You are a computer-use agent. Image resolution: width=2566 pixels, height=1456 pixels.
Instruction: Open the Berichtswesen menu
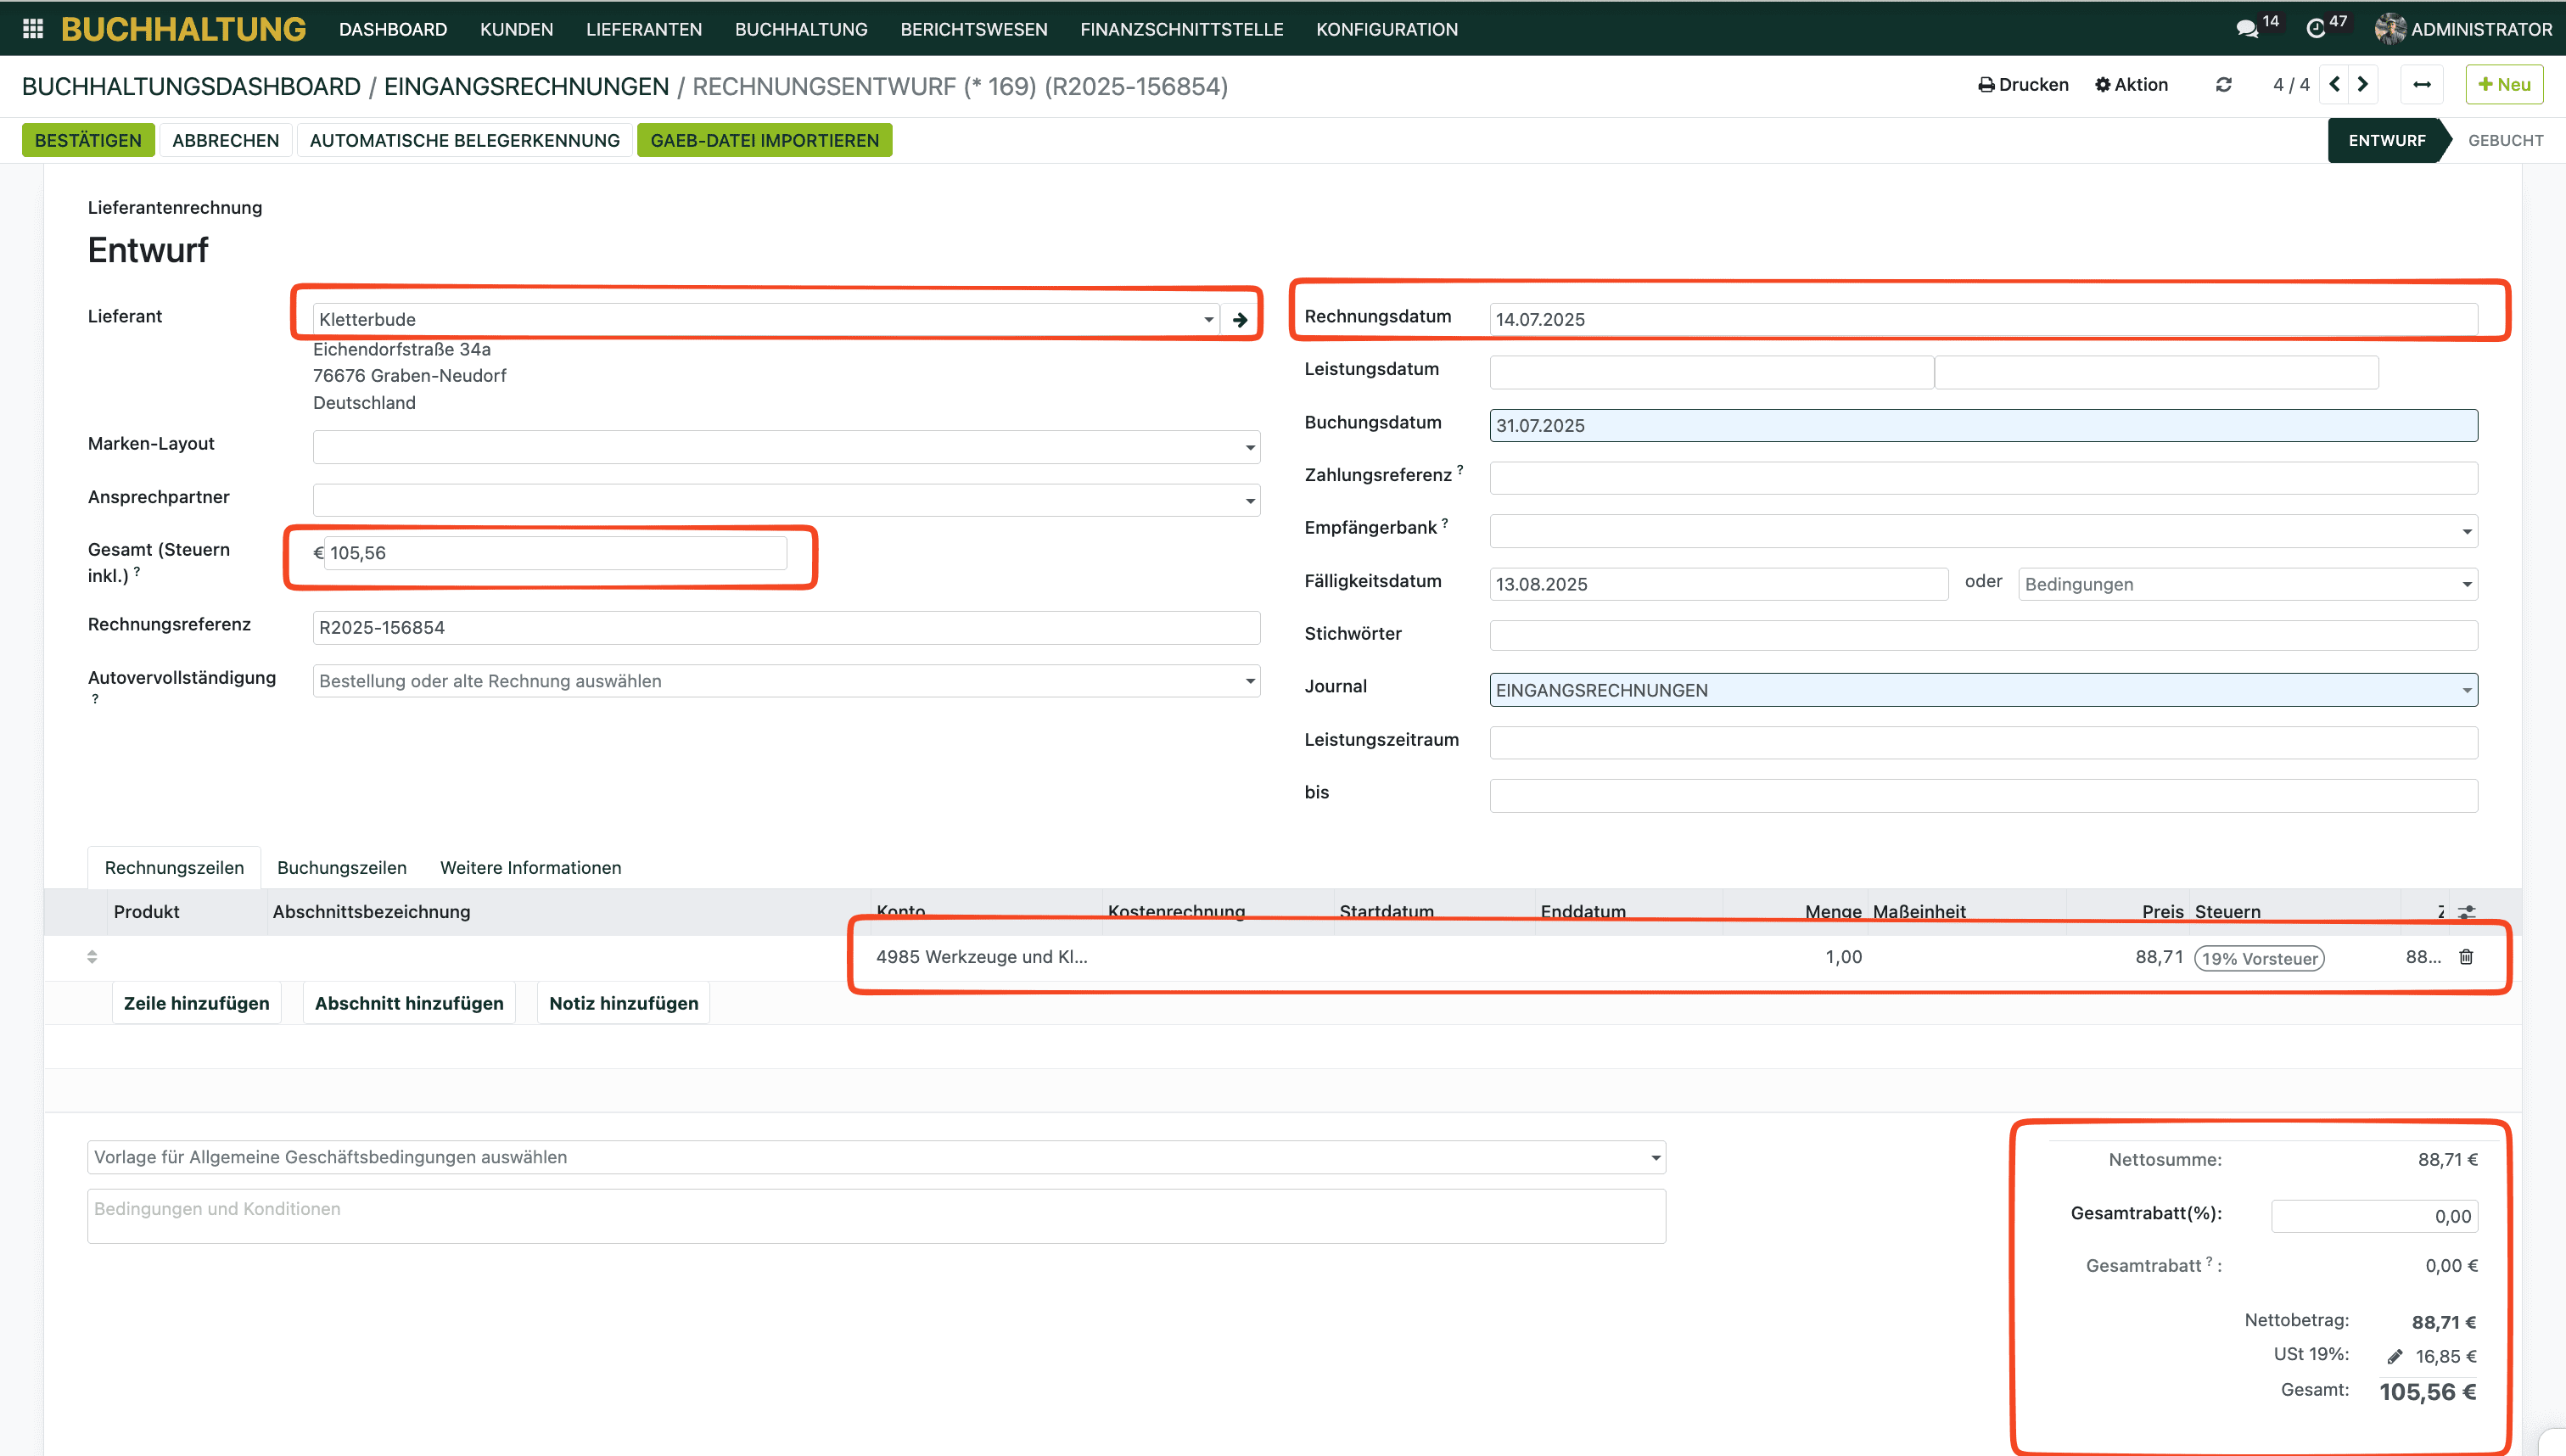pyautogui.click(x=973, y=29)
